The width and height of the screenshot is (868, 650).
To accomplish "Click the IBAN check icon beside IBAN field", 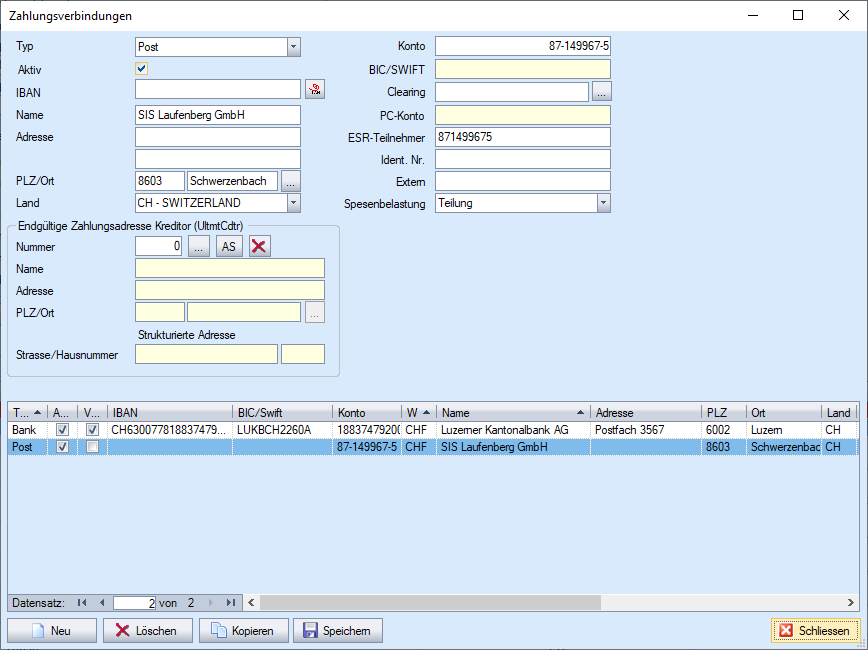I will click(x=315, y=90).
